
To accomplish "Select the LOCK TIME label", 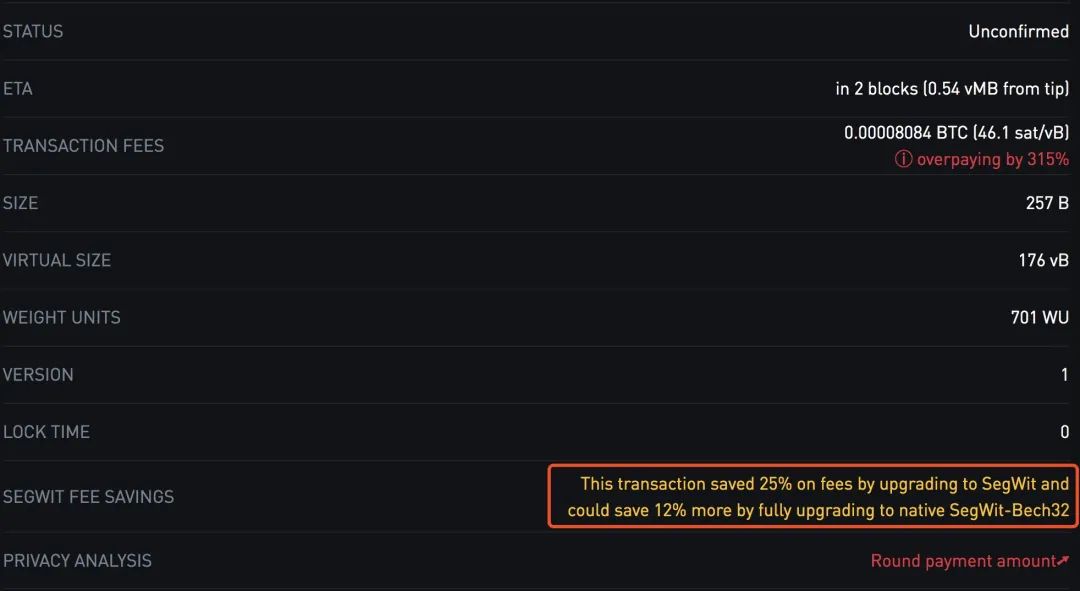I will click(46, 432).
